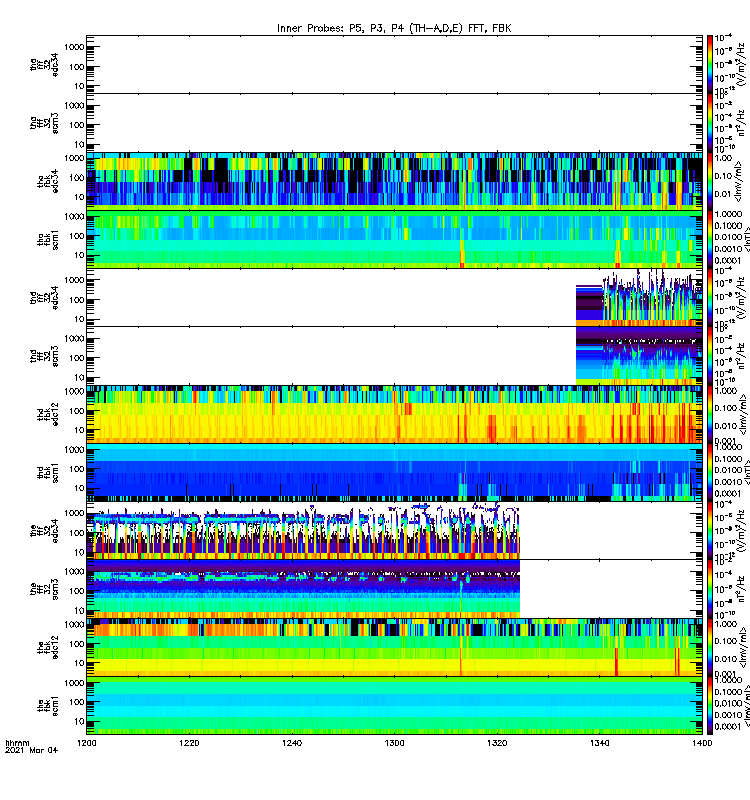Click the color bar beside the fbk scm1 panel
750x800 pixels.
[710, 706]
